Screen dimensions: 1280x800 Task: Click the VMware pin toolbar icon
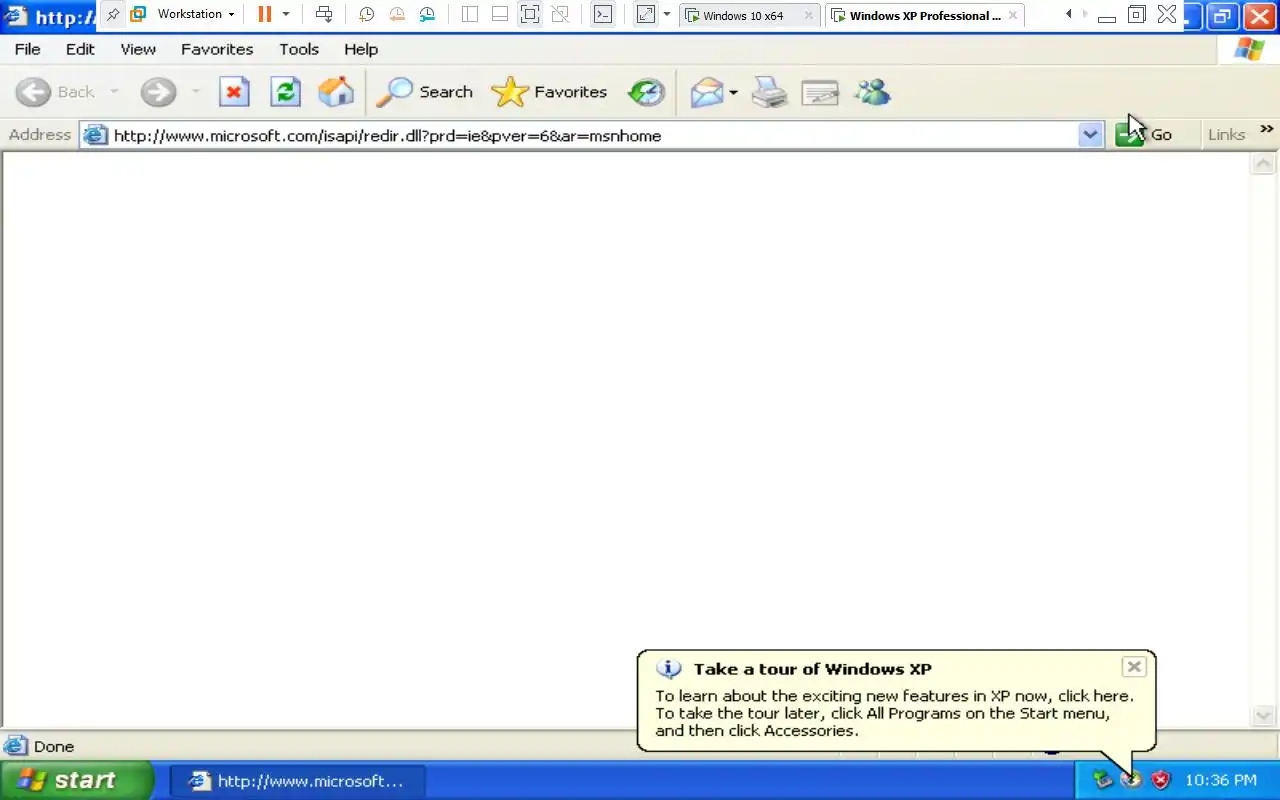click(x=112, y=14)
